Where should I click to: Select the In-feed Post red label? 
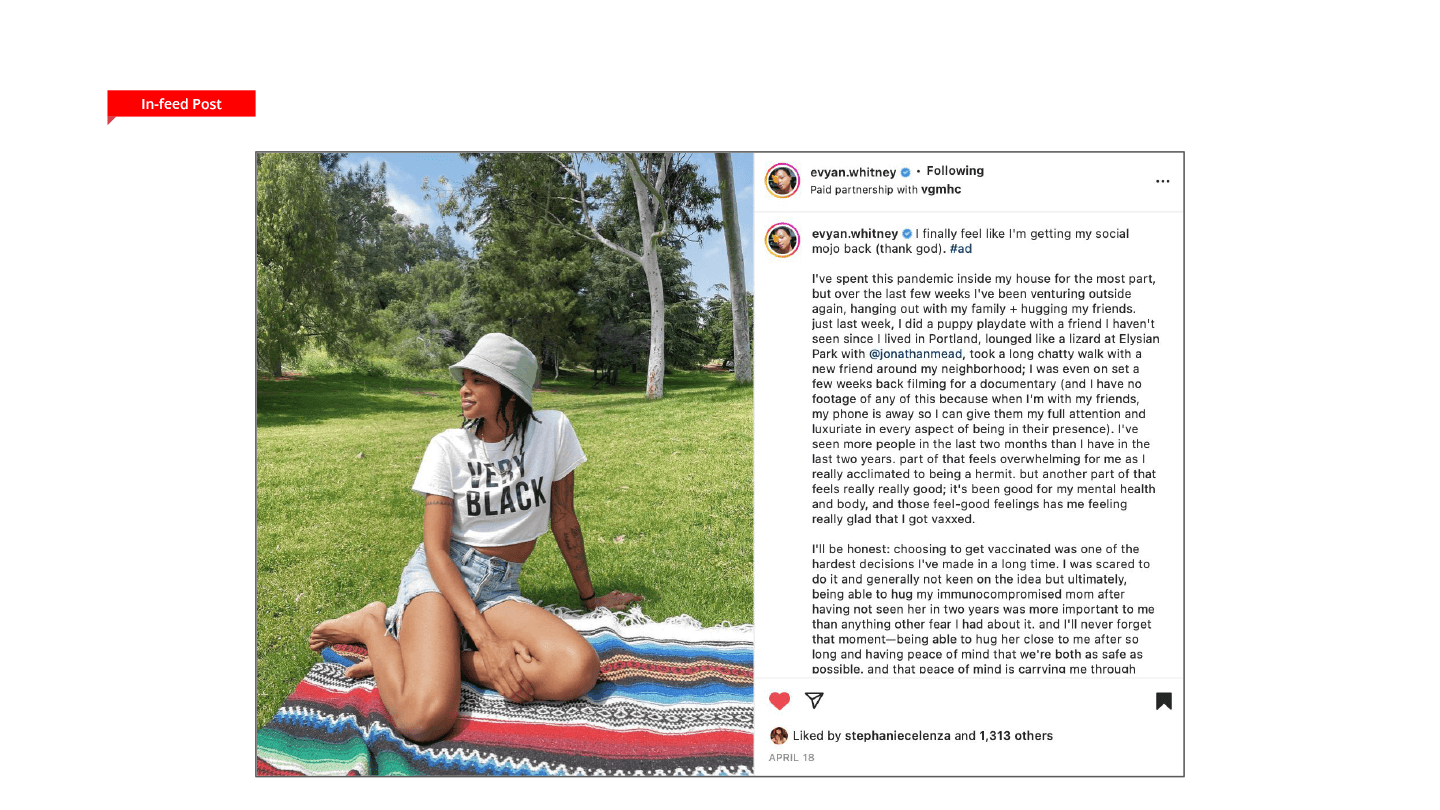181,104
